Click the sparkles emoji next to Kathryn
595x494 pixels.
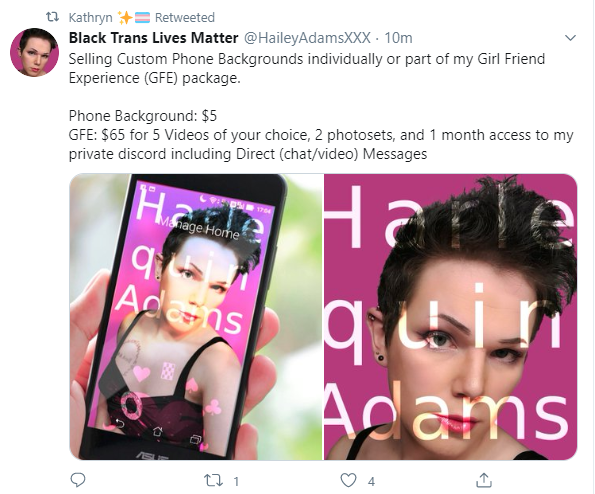[x=124, y=17]
